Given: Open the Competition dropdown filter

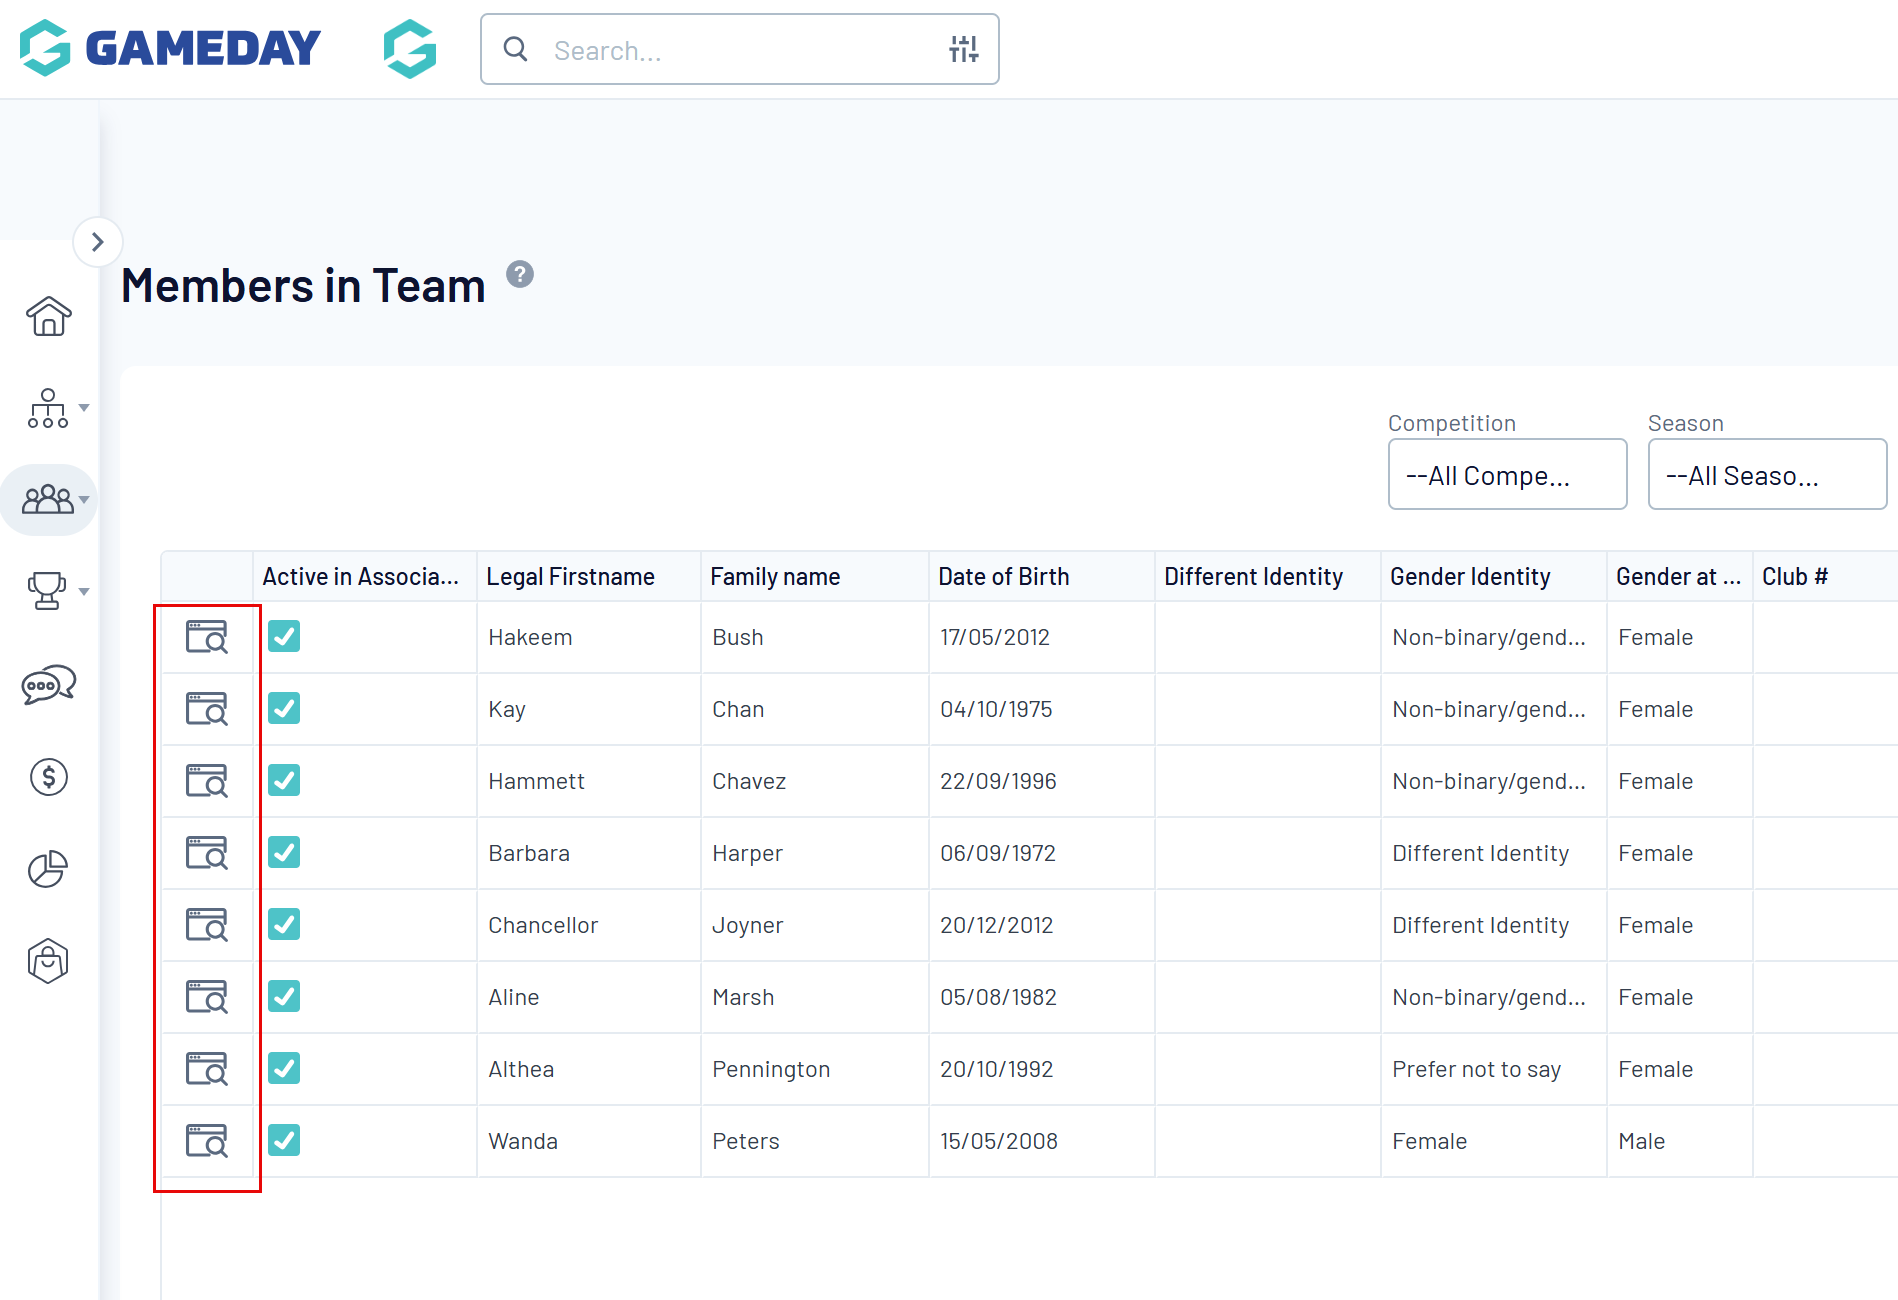Looking at the screenshot, I should (1507, 475).
